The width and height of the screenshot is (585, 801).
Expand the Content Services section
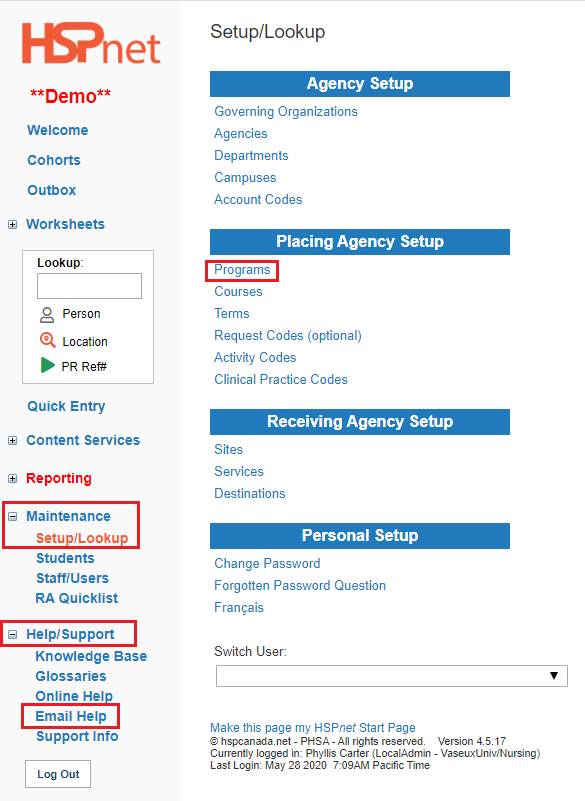point(13,440)
